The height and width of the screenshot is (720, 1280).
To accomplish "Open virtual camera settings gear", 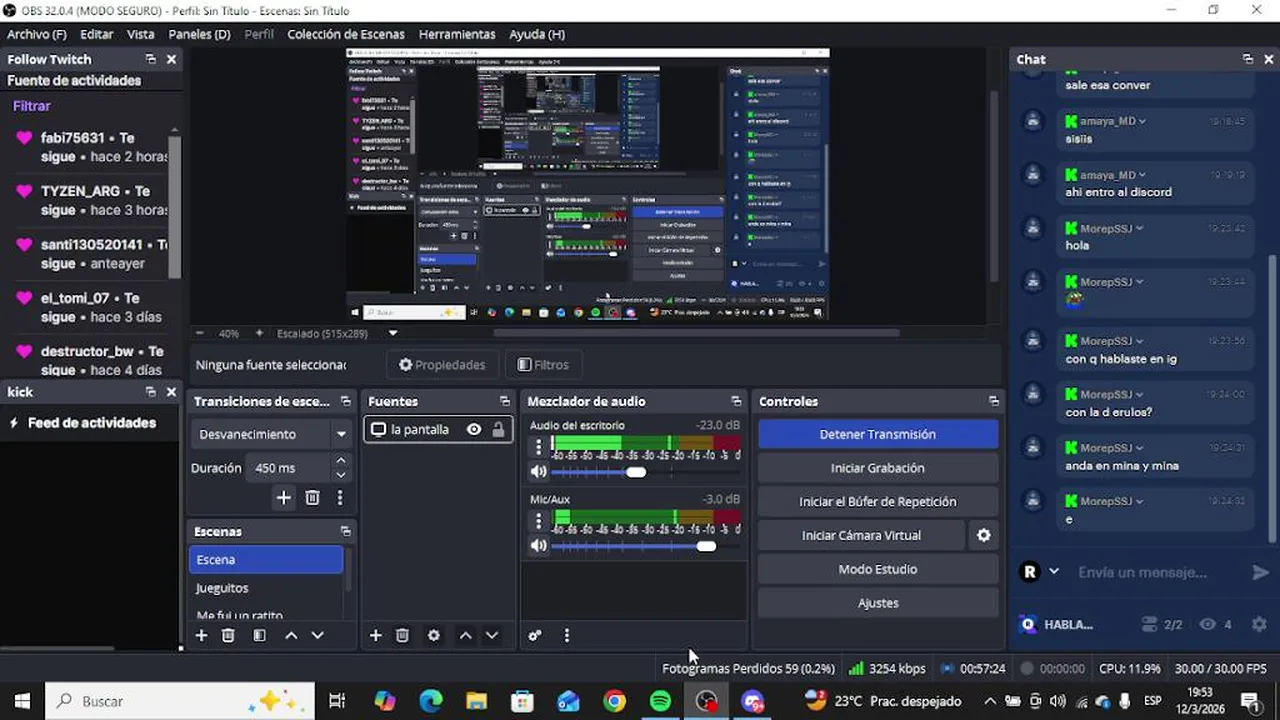I will [984, 535].
